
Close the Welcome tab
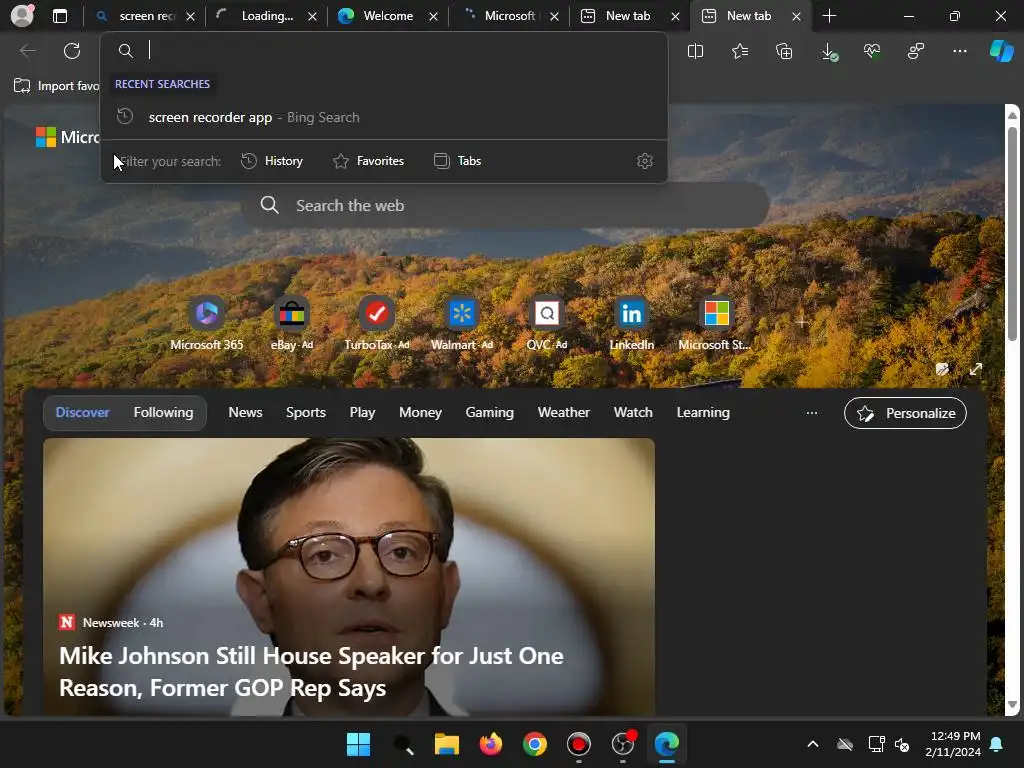coord(433,16)
